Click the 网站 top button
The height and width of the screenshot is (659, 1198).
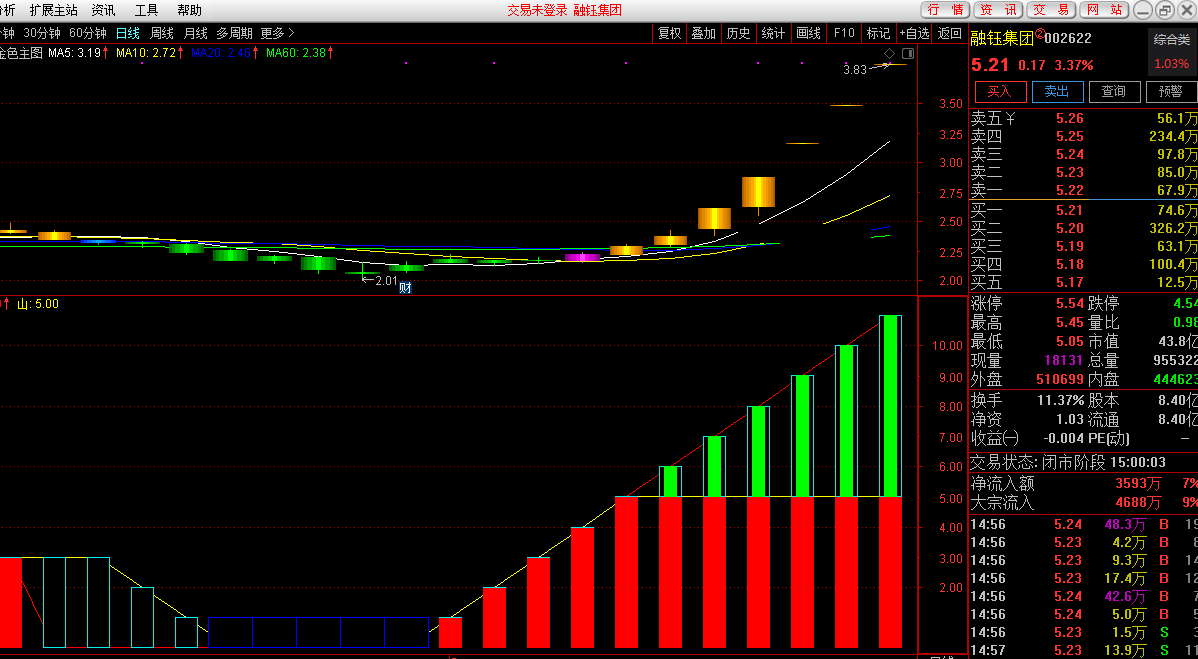(x=1103, y=10)
